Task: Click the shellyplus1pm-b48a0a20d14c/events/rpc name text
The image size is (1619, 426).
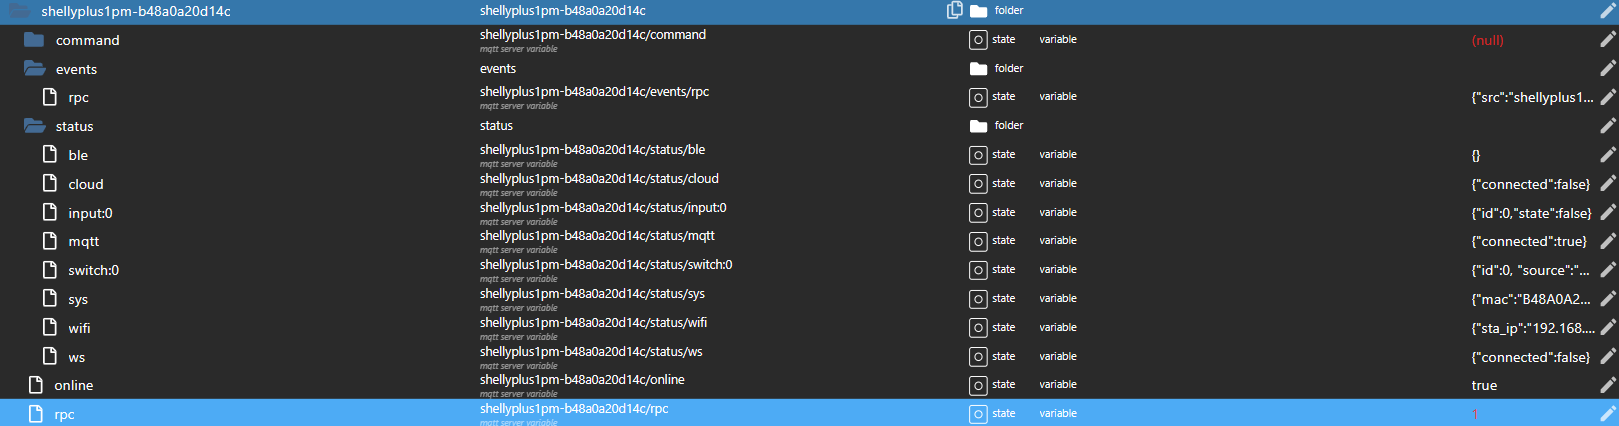Action: 594,91
